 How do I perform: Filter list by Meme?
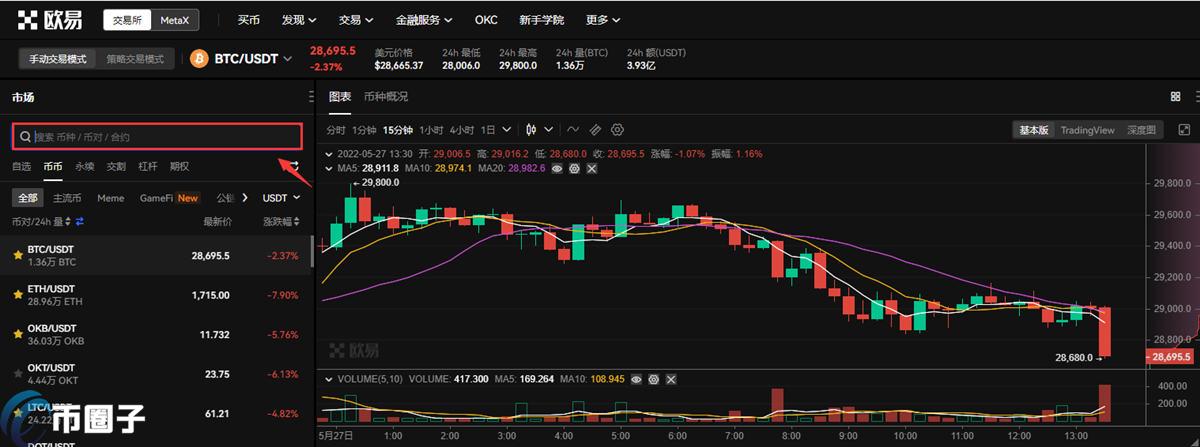[x=111, y=198]
